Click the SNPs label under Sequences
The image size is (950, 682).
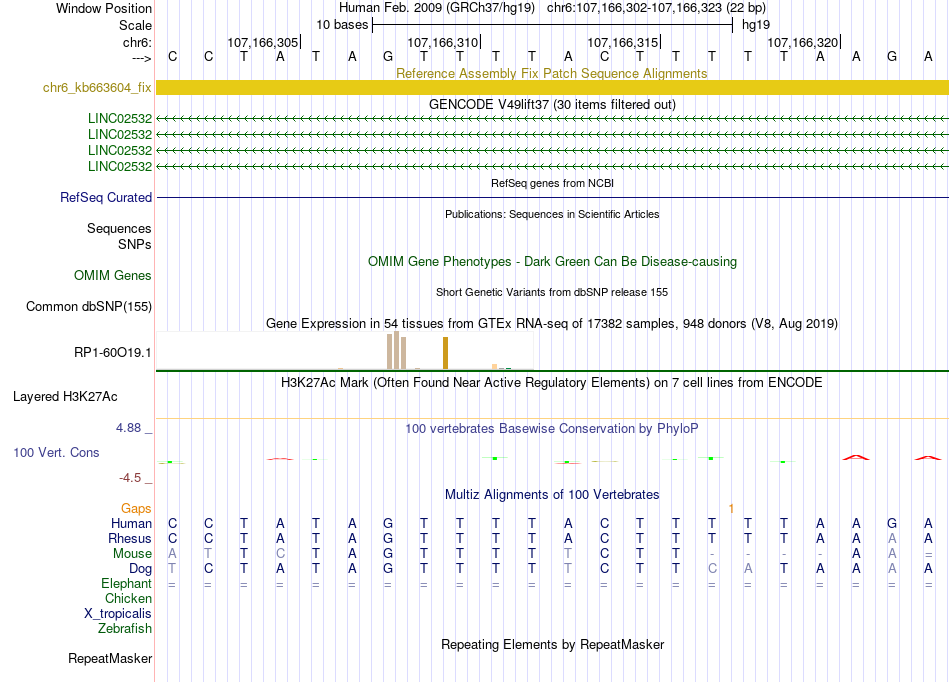click(135, 244)
